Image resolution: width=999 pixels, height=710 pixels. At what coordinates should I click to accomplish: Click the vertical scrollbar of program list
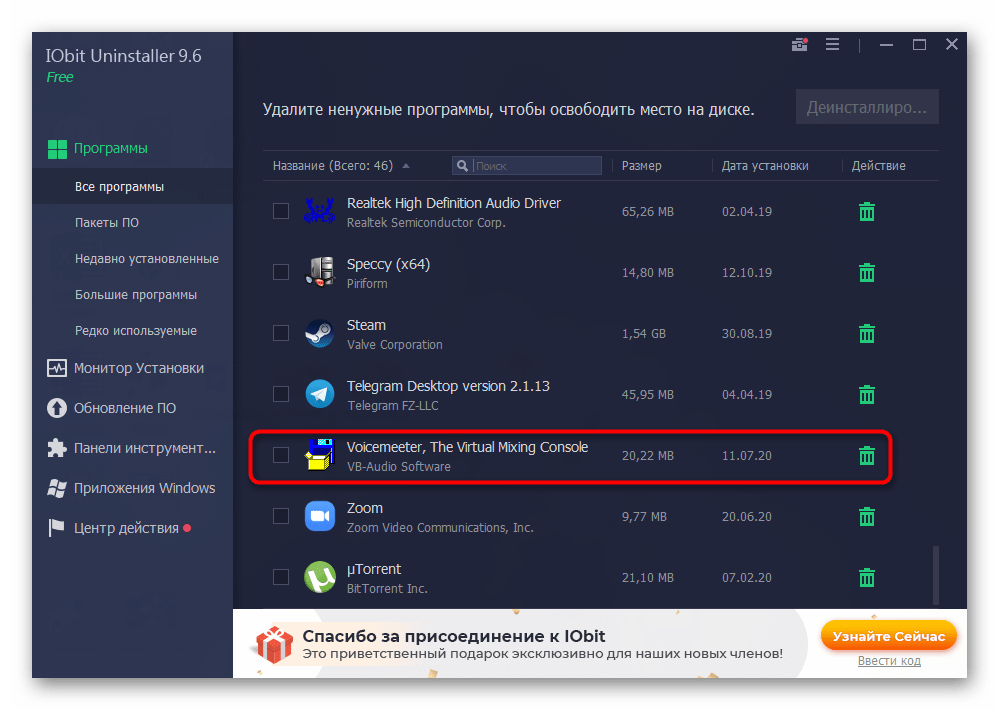point(937,573)
